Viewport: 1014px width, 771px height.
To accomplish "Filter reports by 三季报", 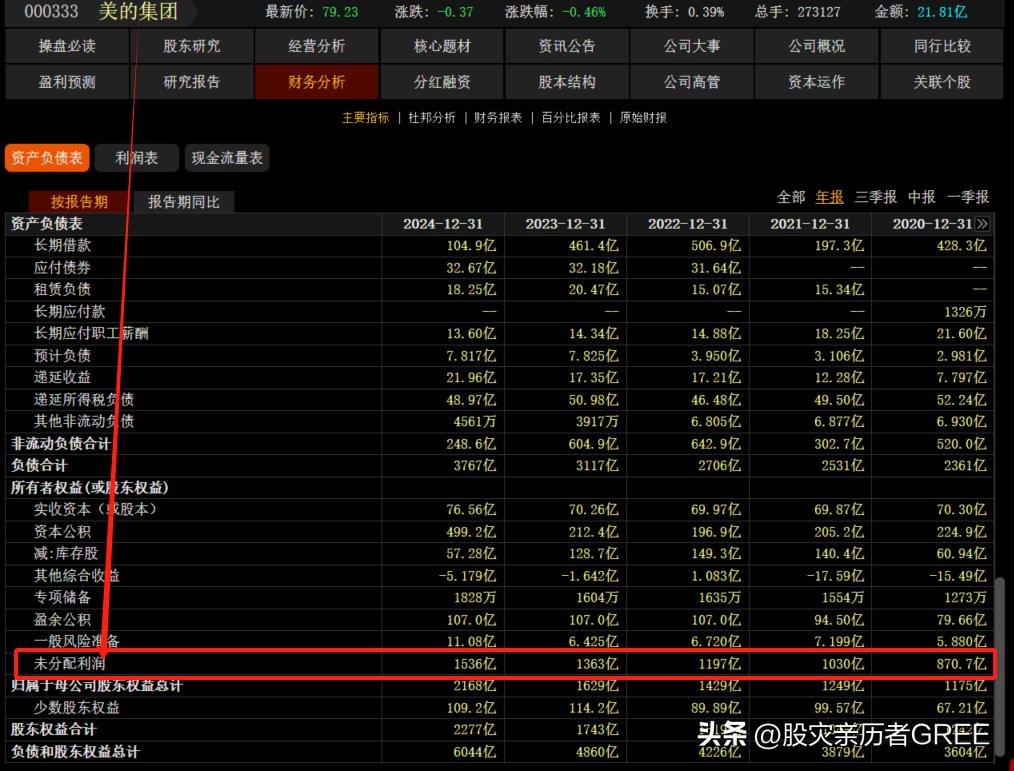I will (x=876, y=197).
